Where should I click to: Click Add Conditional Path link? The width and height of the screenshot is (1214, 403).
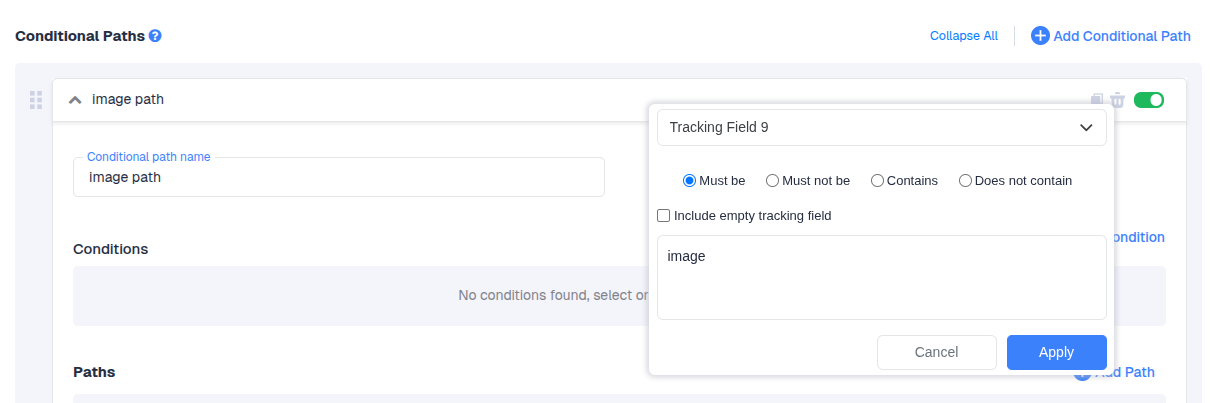pyautogui.click(x=1121, y=36)
